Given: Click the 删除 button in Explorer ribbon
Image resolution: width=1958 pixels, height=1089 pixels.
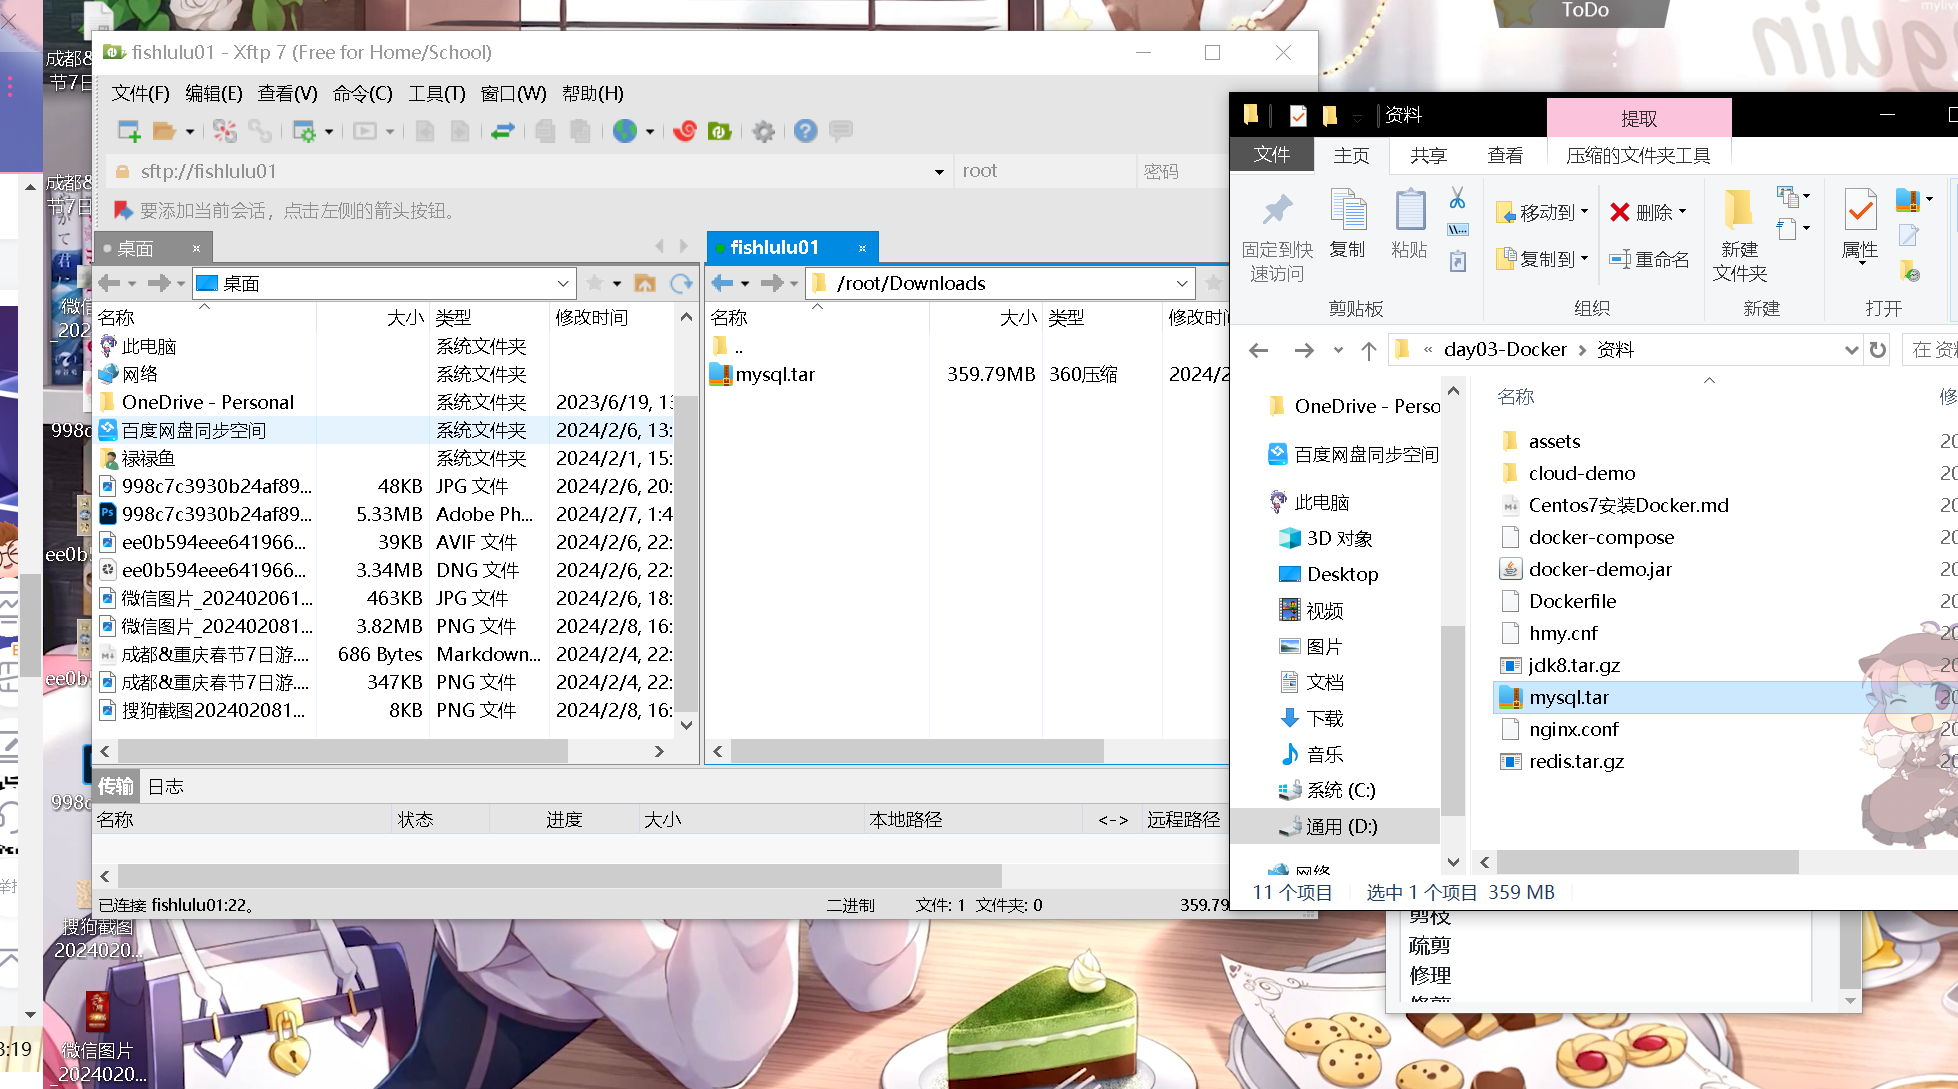Looking at the screenshot, I should coord(1647,212).
